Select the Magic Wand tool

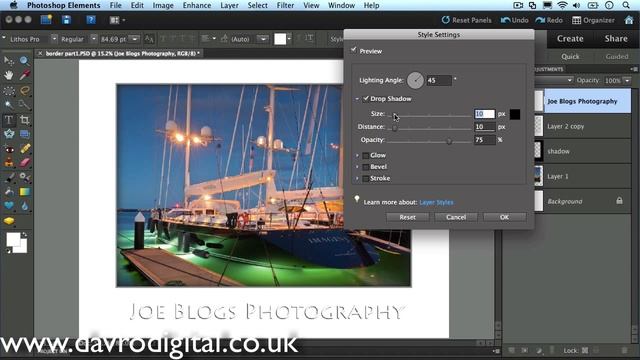9,105
